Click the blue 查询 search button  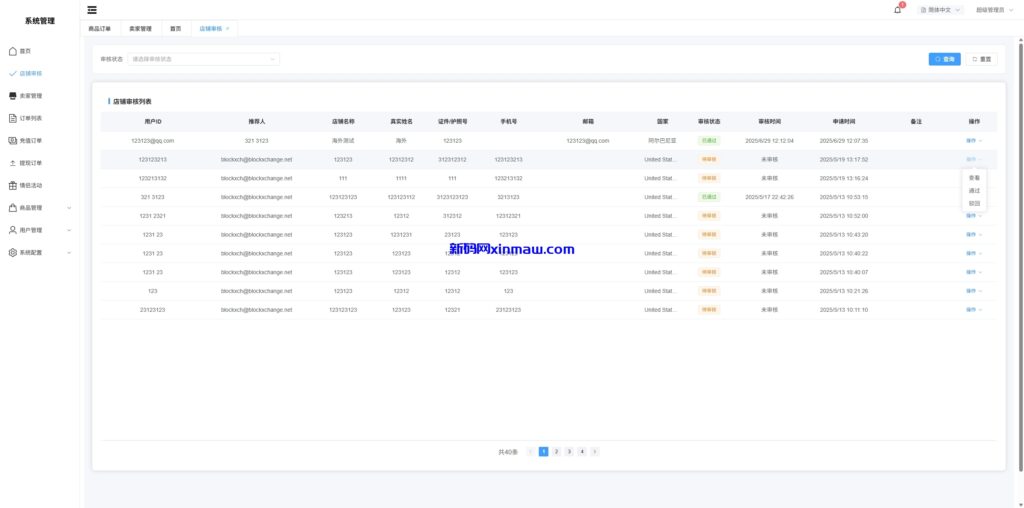tap(944, 59)
